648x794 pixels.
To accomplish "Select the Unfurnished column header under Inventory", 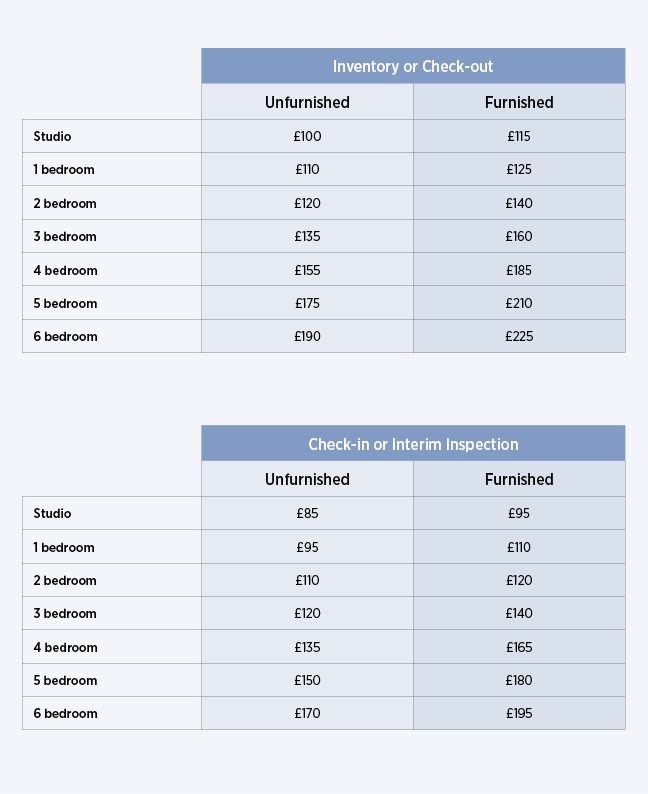I will click(x=307, y=102).
